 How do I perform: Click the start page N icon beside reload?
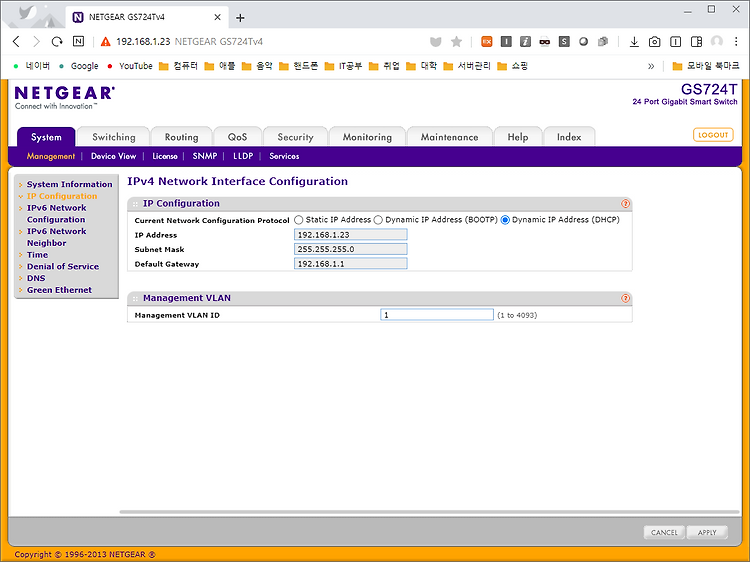tap(78, 42)
